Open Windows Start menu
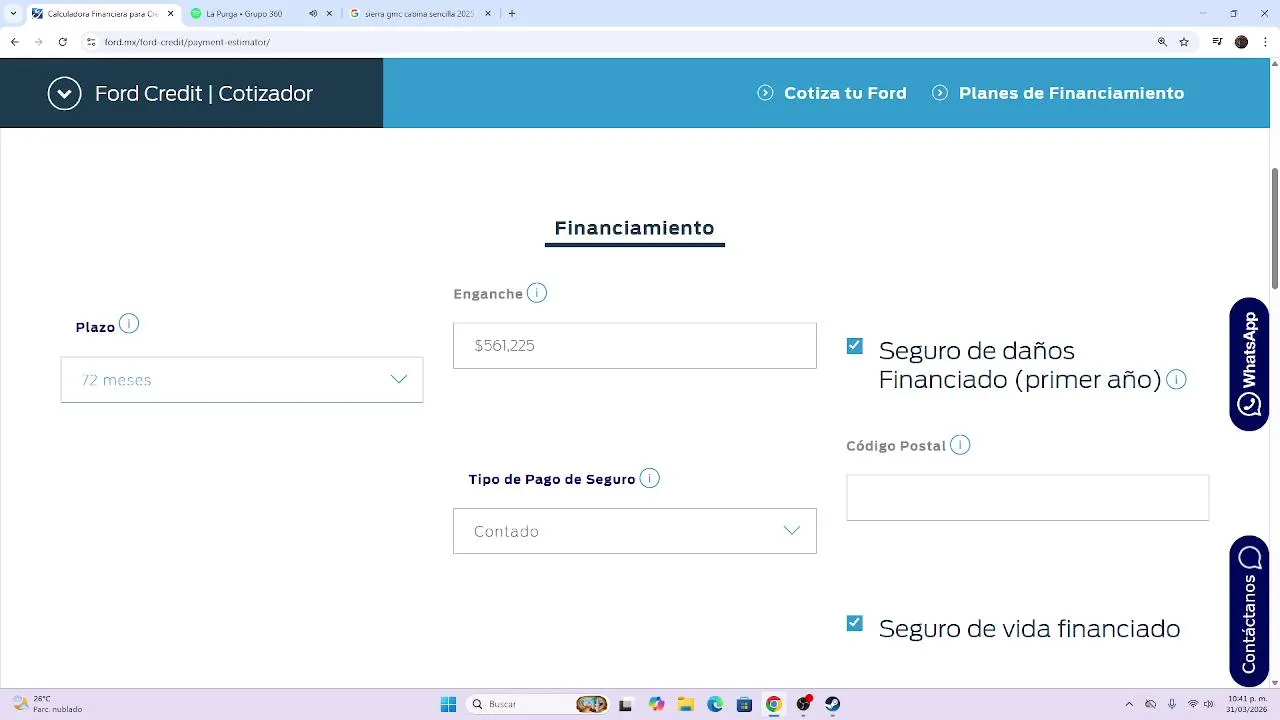This screenshot has height=720, width=1280. 449,704
